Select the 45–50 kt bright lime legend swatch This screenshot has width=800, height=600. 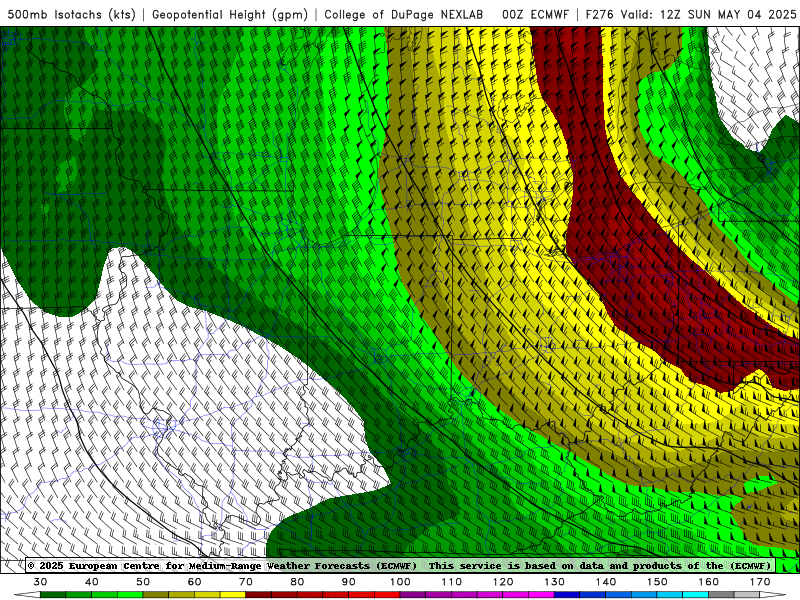tap(130, 595)
